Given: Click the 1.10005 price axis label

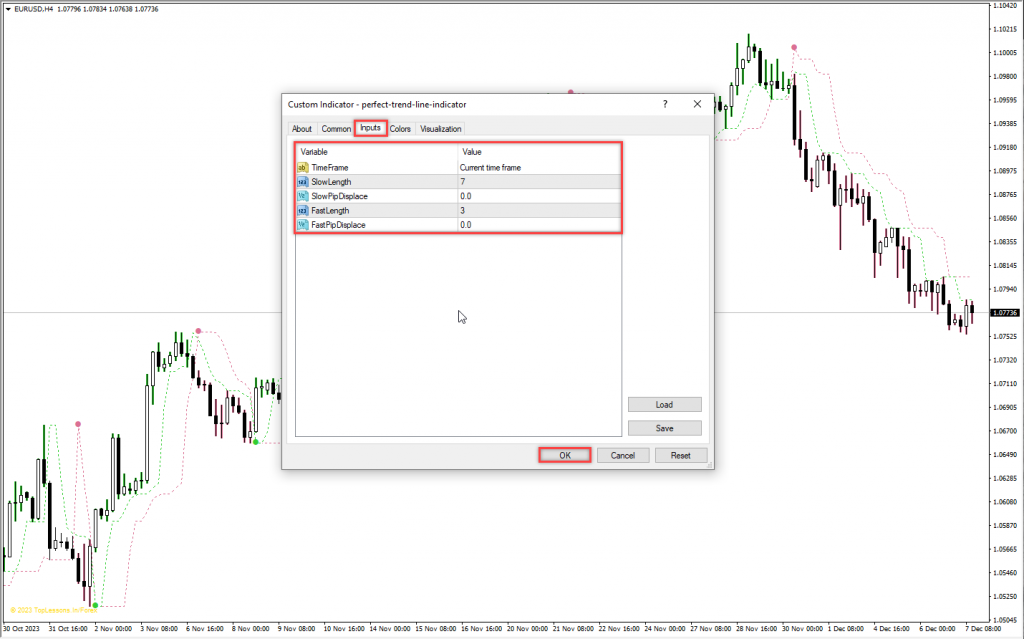Looking at the screenshot, I should click(1005, 52).
